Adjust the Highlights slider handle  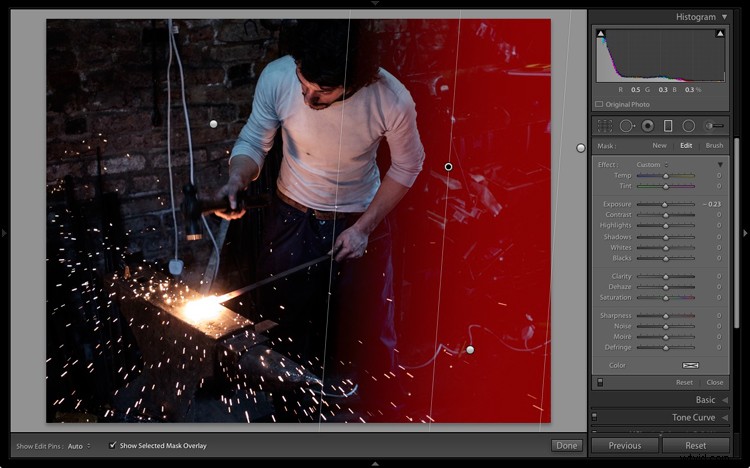click(665, 226)
